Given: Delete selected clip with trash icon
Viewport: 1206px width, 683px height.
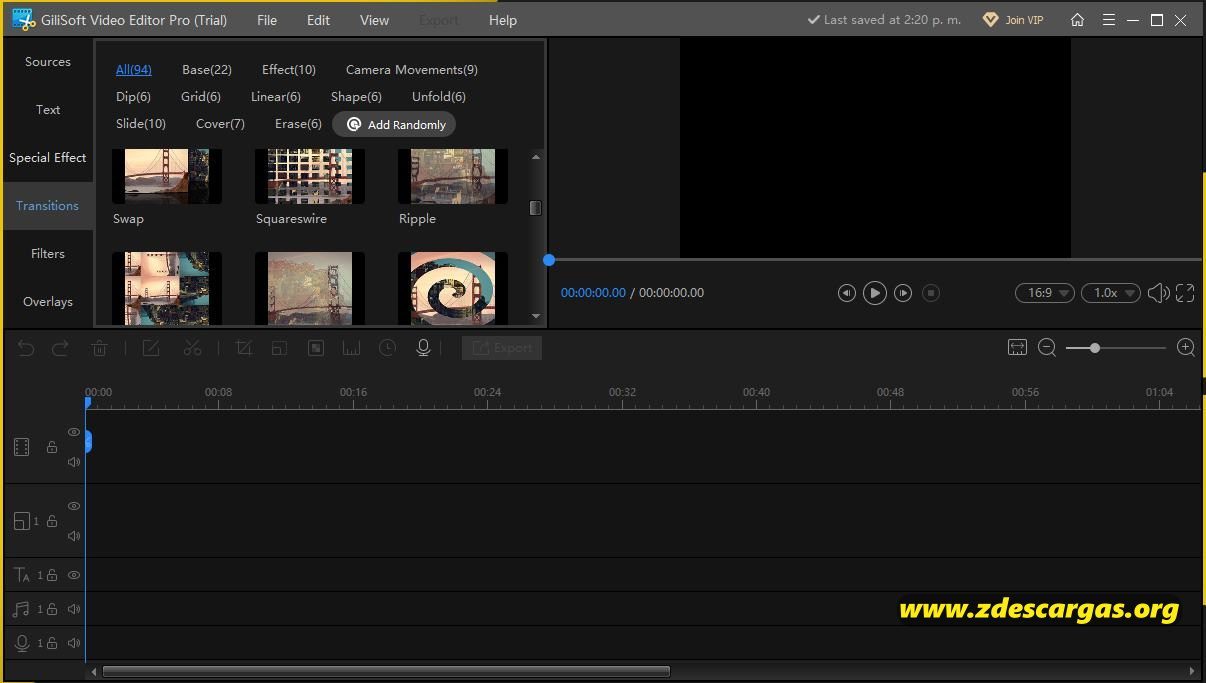Looking at the screenshot, I should [x=100, y=348].
